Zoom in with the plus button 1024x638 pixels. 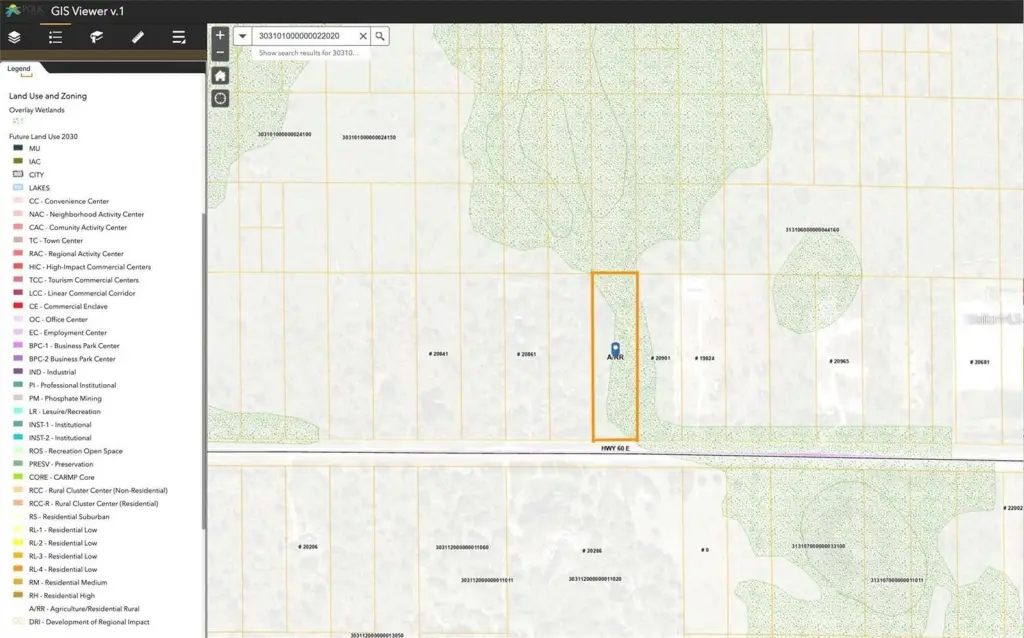[x=220, y=35]
